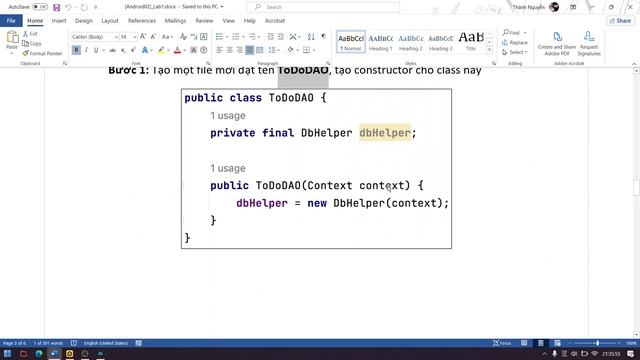This screenshot has height=360, width=640.
Task: Switch to the Design tab
Action: coord(84,20)
